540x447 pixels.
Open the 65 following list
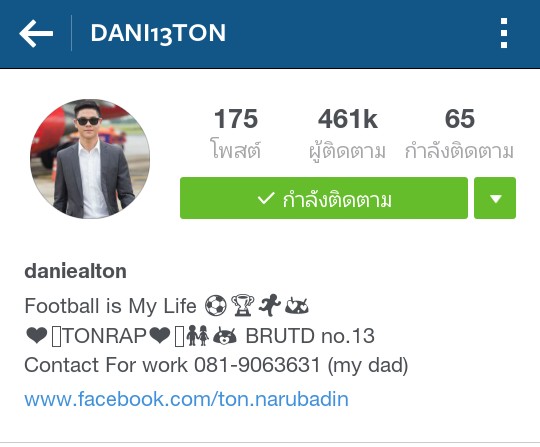(x=459, y=133)
